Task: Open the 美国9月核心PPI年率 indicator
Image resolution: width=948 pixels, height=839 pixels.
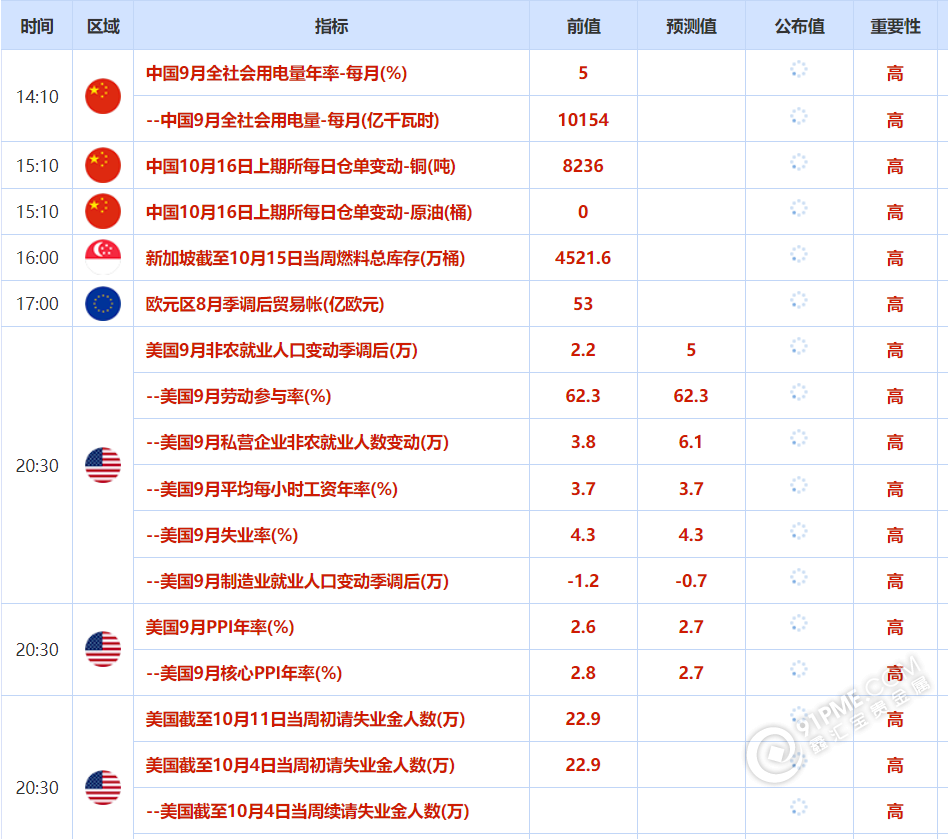Action: coord(244,673)
